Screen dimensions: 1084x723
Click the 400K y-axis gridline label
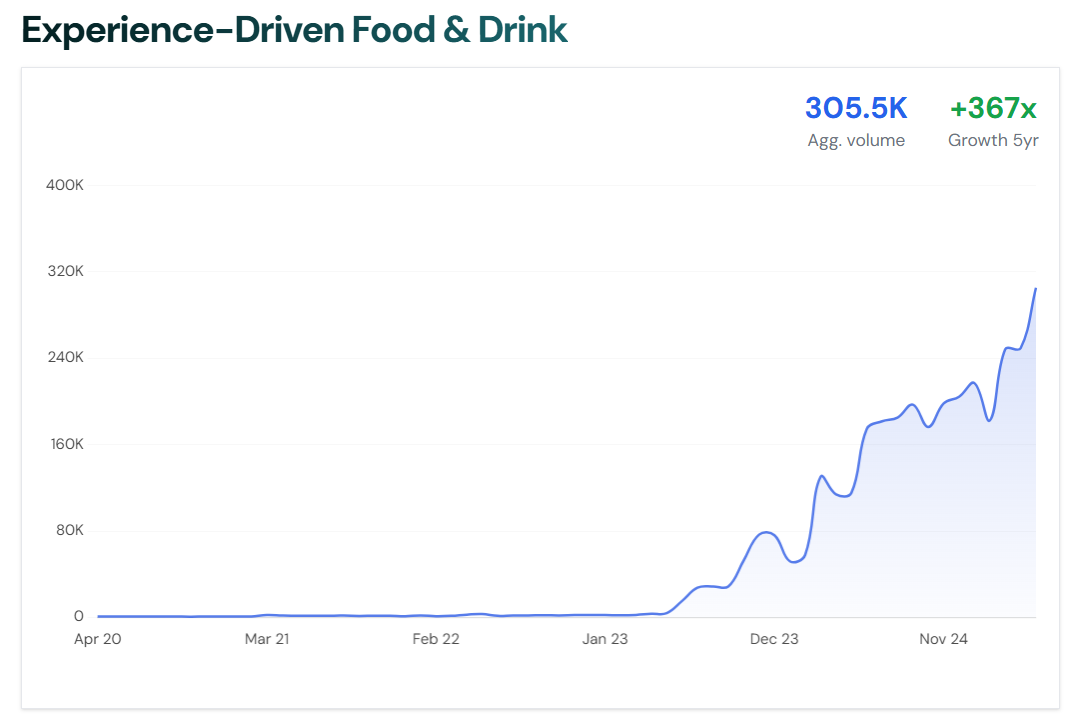pyautogui.click(x=64, y=185)
